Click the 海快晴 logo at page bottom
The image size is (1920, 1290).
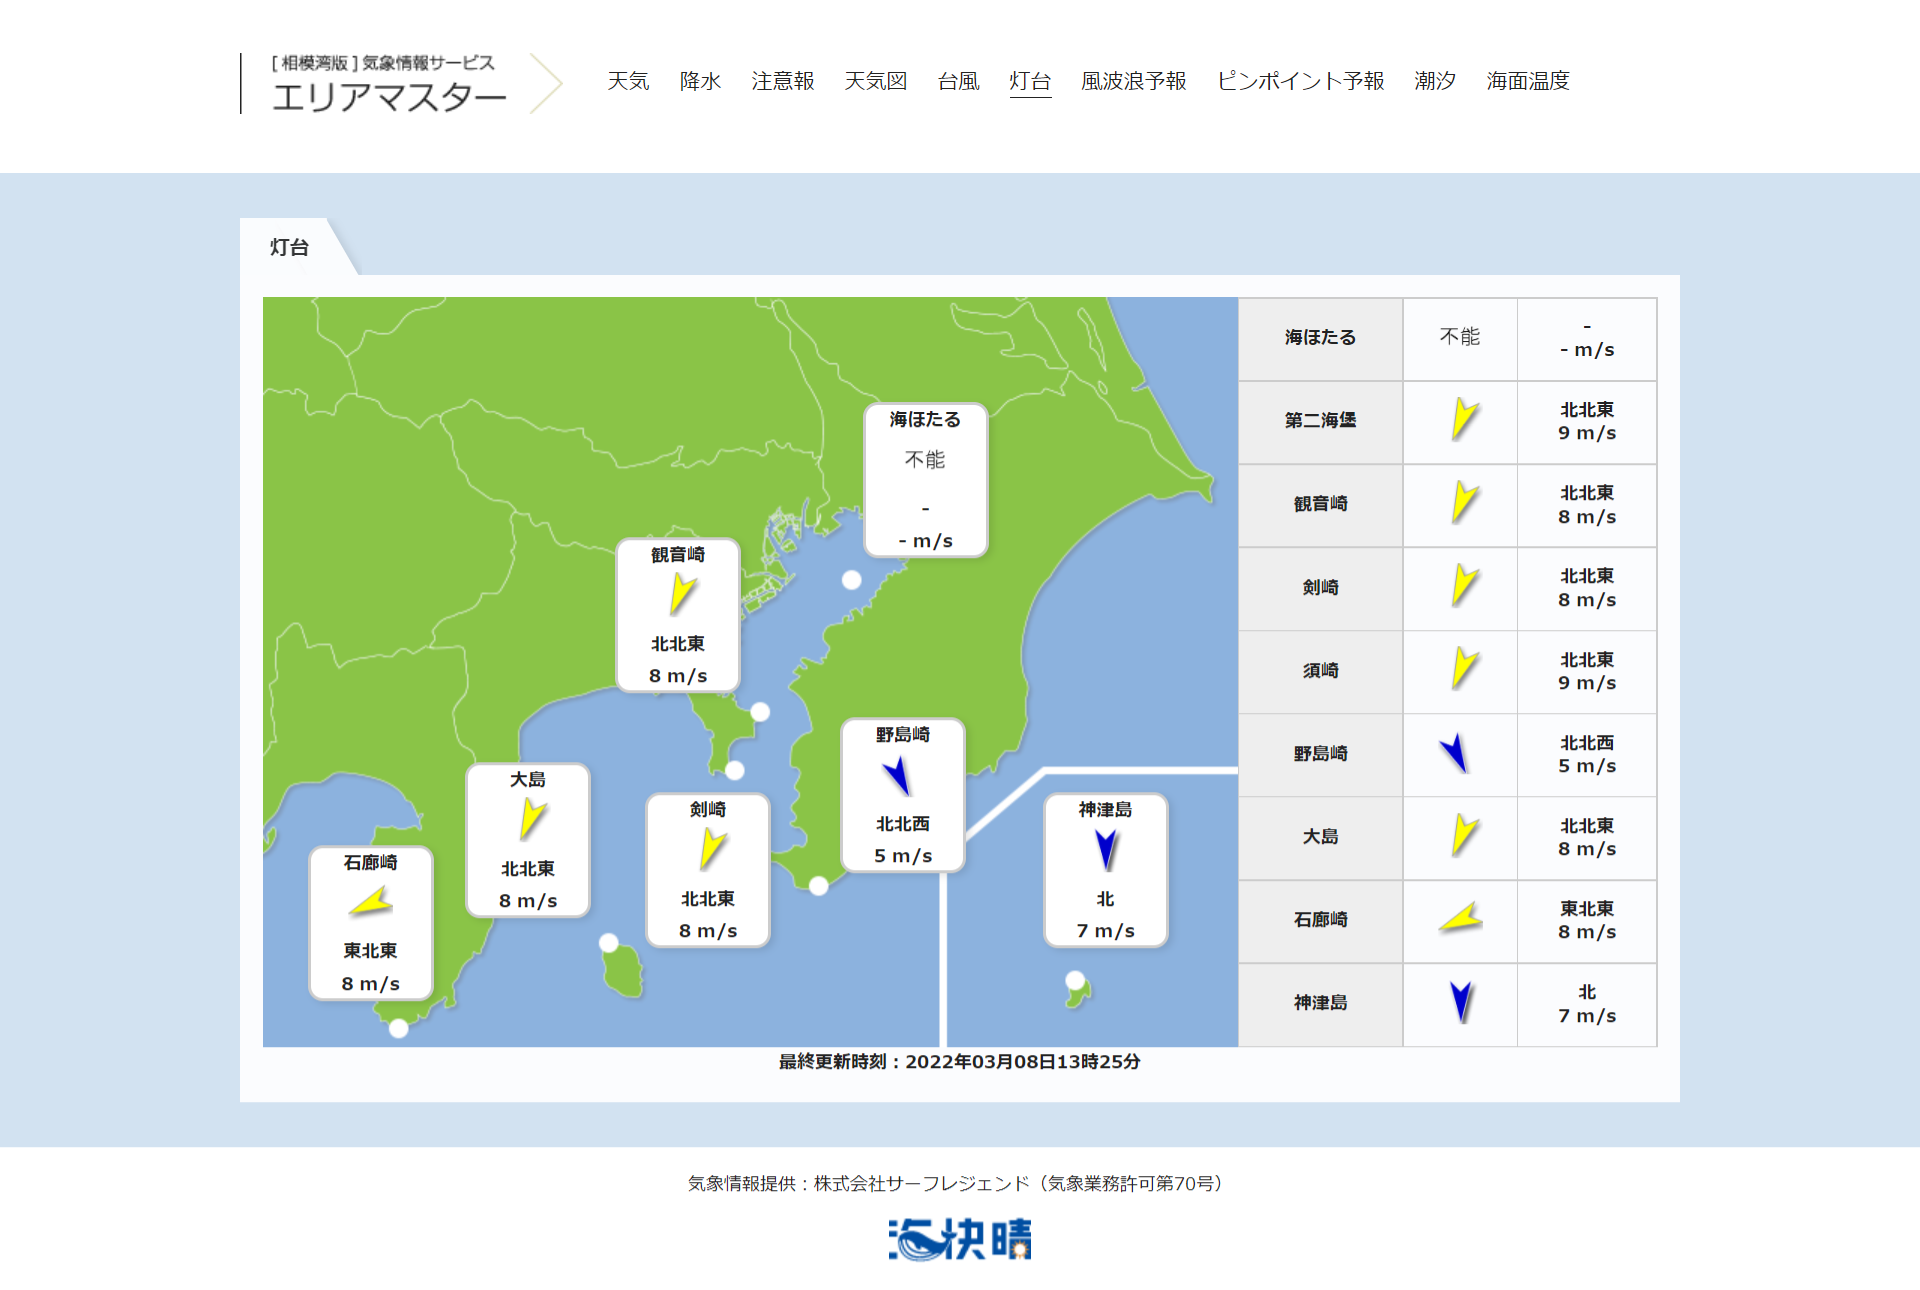click(x=960, y=1239)
